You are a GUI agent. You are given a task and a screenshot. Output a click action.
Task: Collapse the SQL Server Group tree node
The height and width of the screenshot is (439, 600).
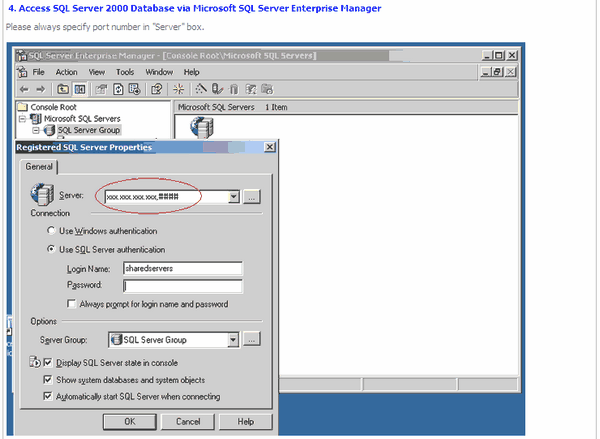coord(36,130)
